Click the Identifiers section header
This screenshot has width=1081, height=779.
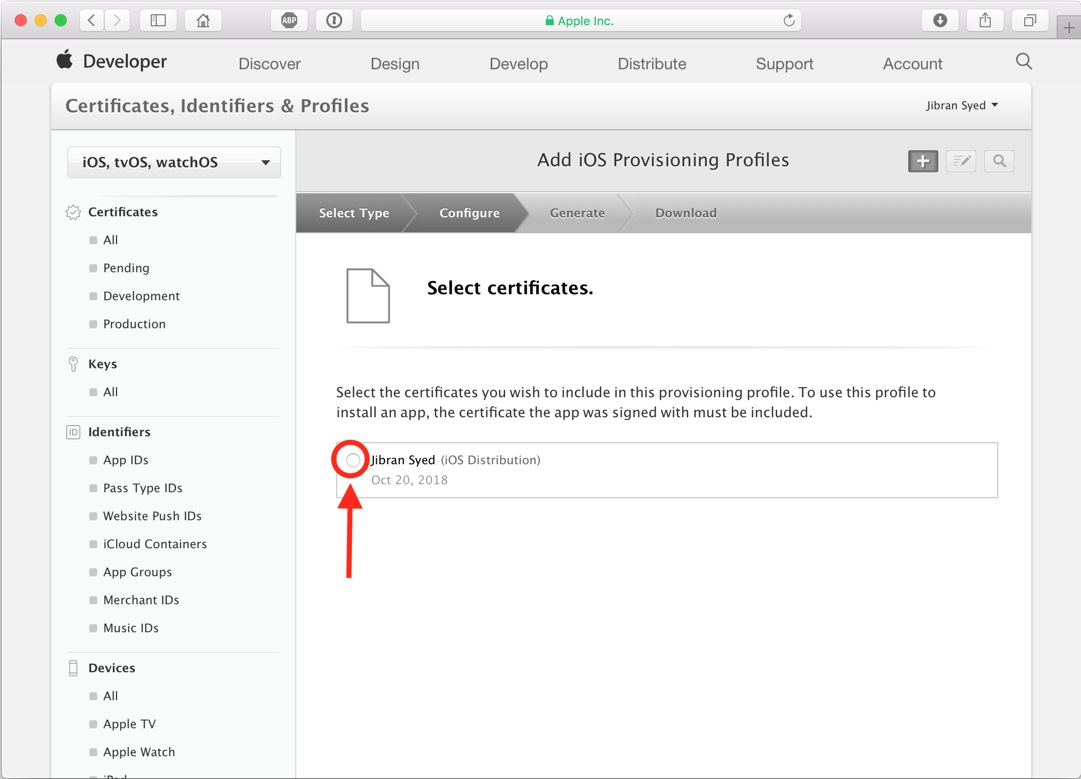point(119,432)
